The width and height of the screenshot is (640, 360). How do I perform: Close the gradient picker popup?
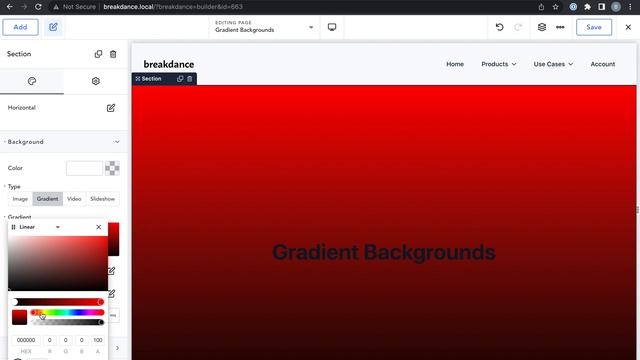point(98,227)
